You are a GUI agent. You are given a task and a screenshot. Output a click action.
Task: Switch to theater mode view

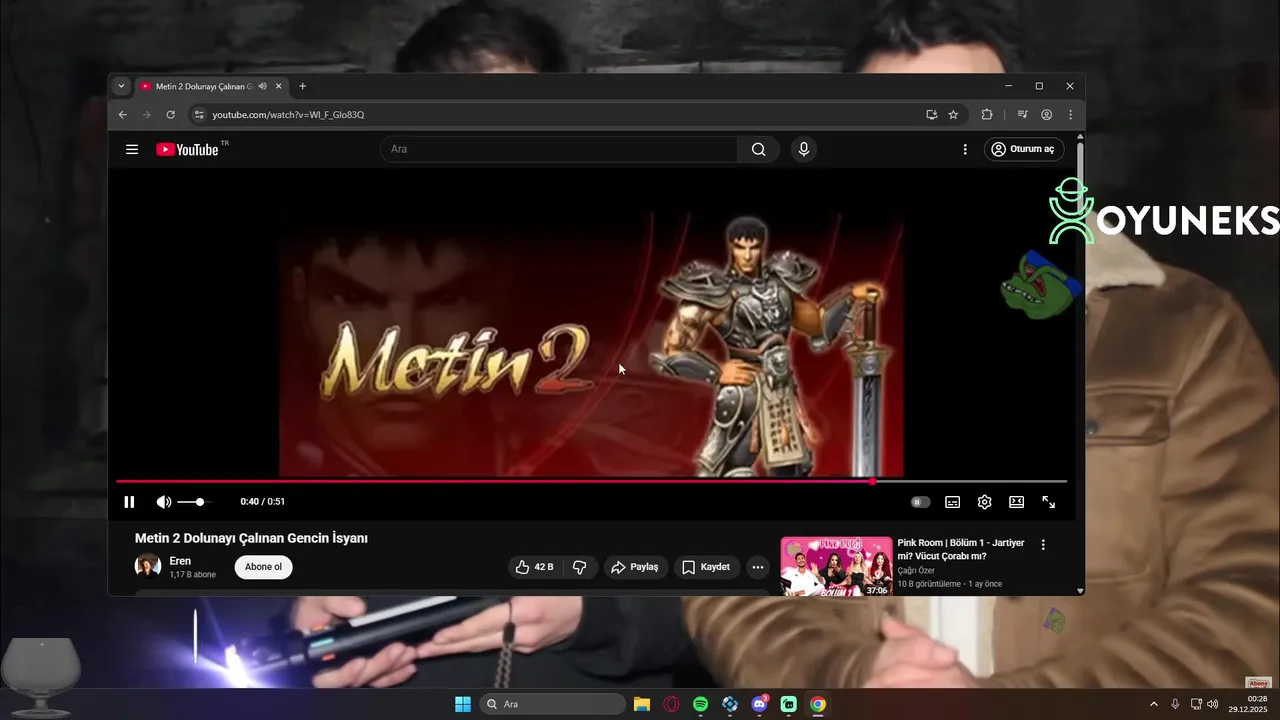[1016, 502]
